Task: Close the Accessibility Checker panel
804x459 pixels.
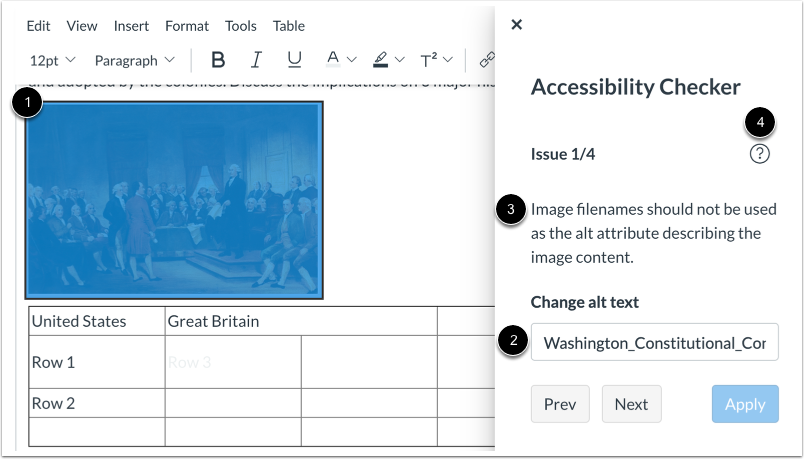Action: click(x=517, y=24)
